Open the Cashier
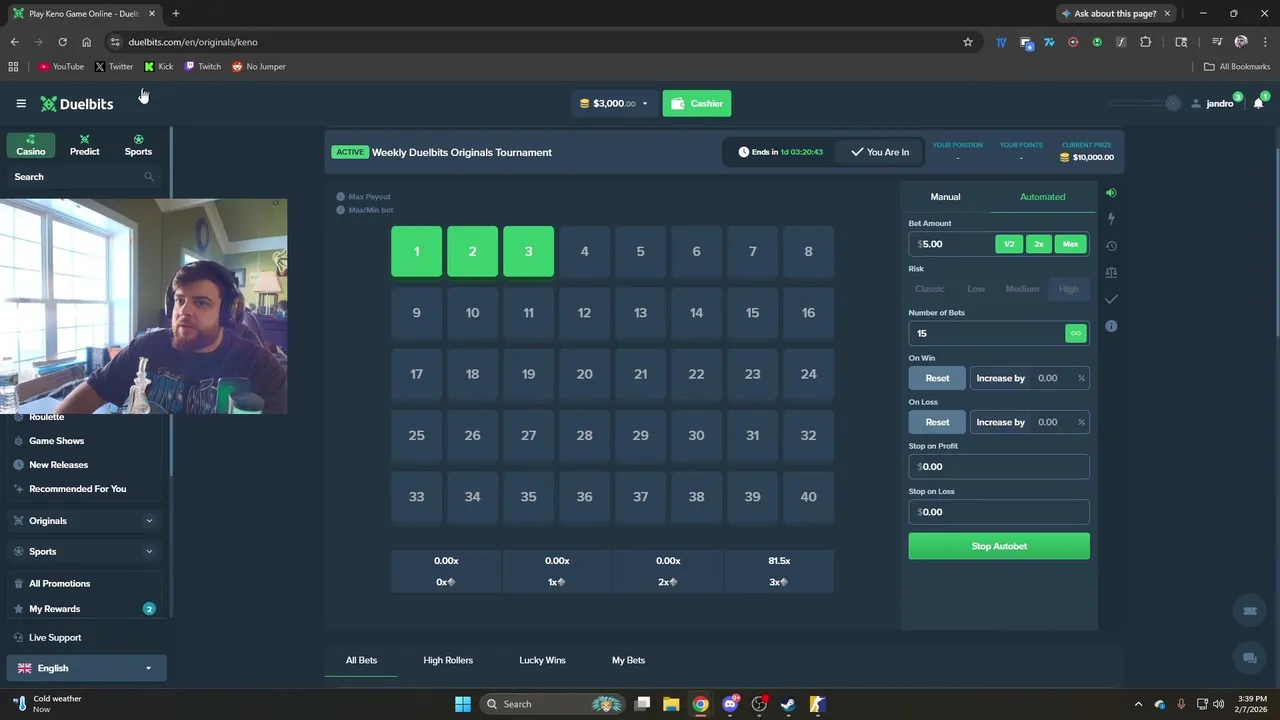 (x=696, y=104)
